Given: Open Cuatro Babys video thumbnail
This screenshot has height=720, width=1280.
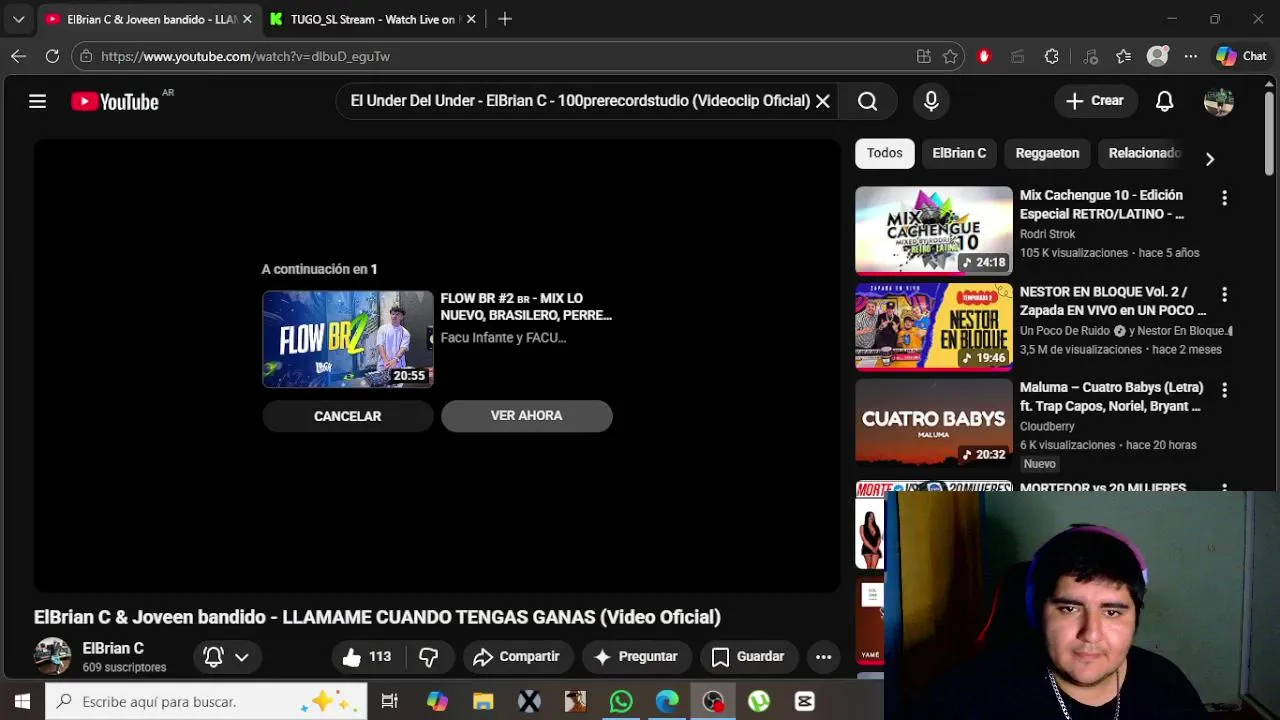Looking at the screenshot, I should 934,422.
